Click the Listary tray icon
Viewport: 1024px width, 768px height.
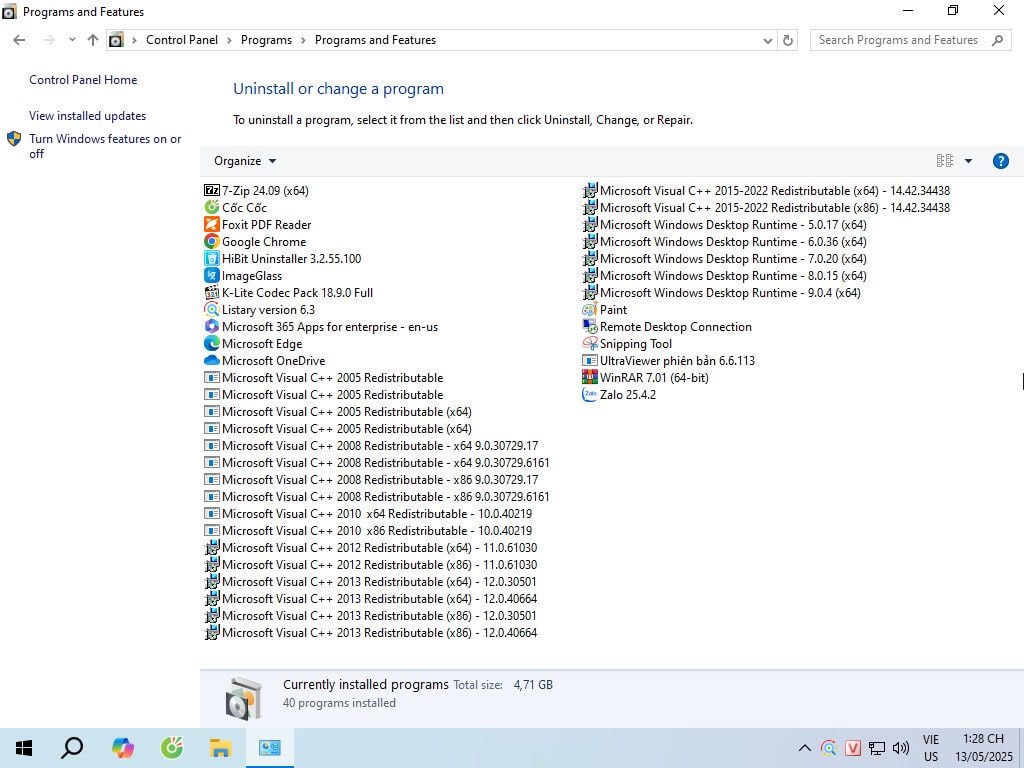click(x=829, y=748)
